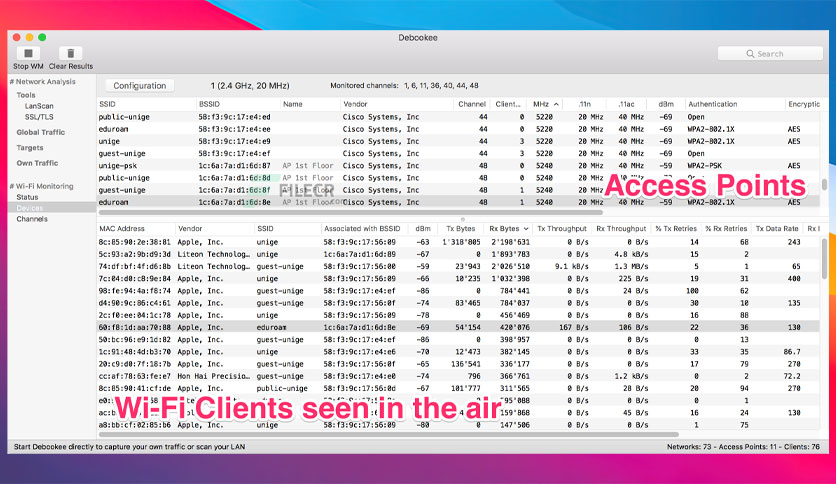Select Channels under Wi-Fi Monitoring
This screenshot has height=484, width=836.
point(32,219)
